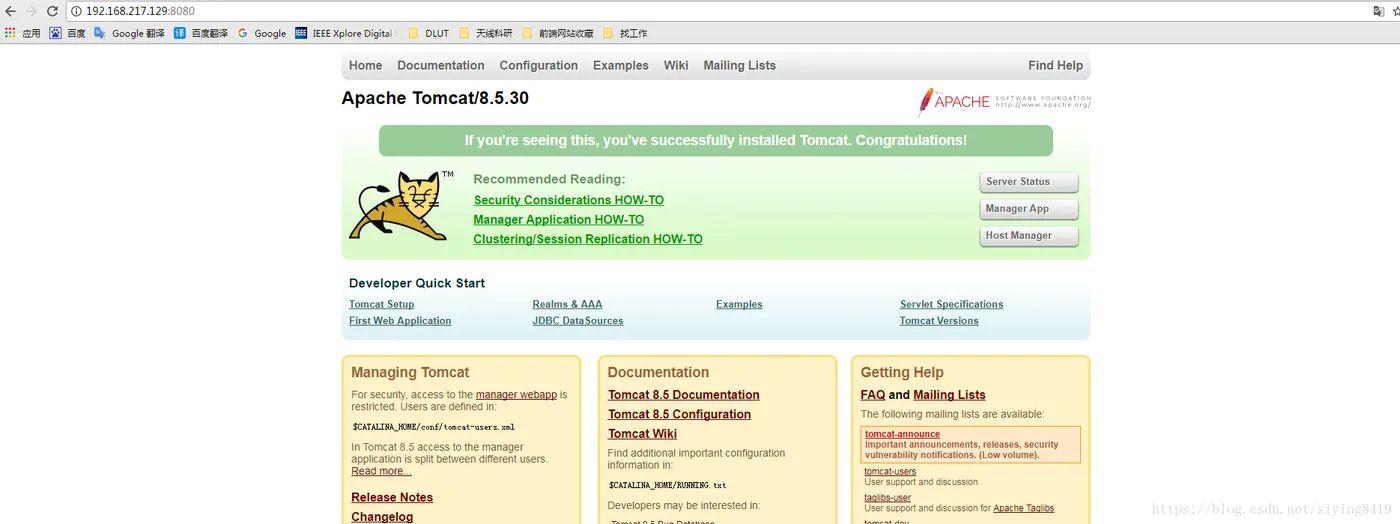Click the Host Manager button

[1029, 236]
